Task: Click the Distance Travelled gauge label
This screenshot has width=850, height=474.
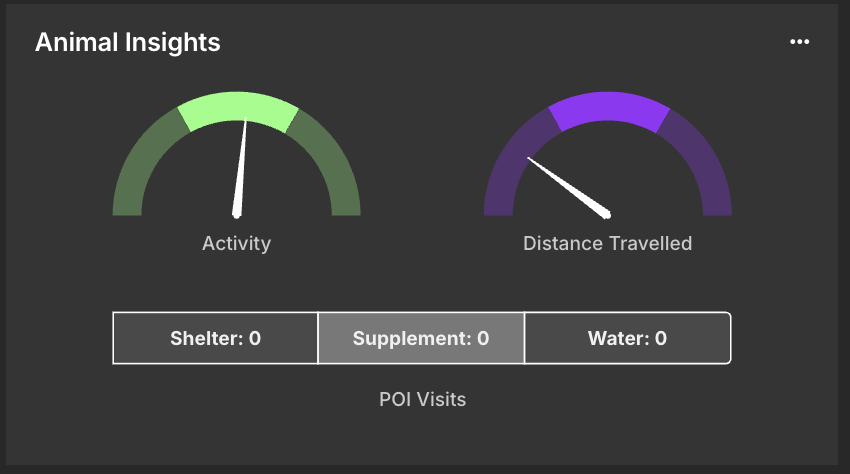Action: tap(607, 243)
